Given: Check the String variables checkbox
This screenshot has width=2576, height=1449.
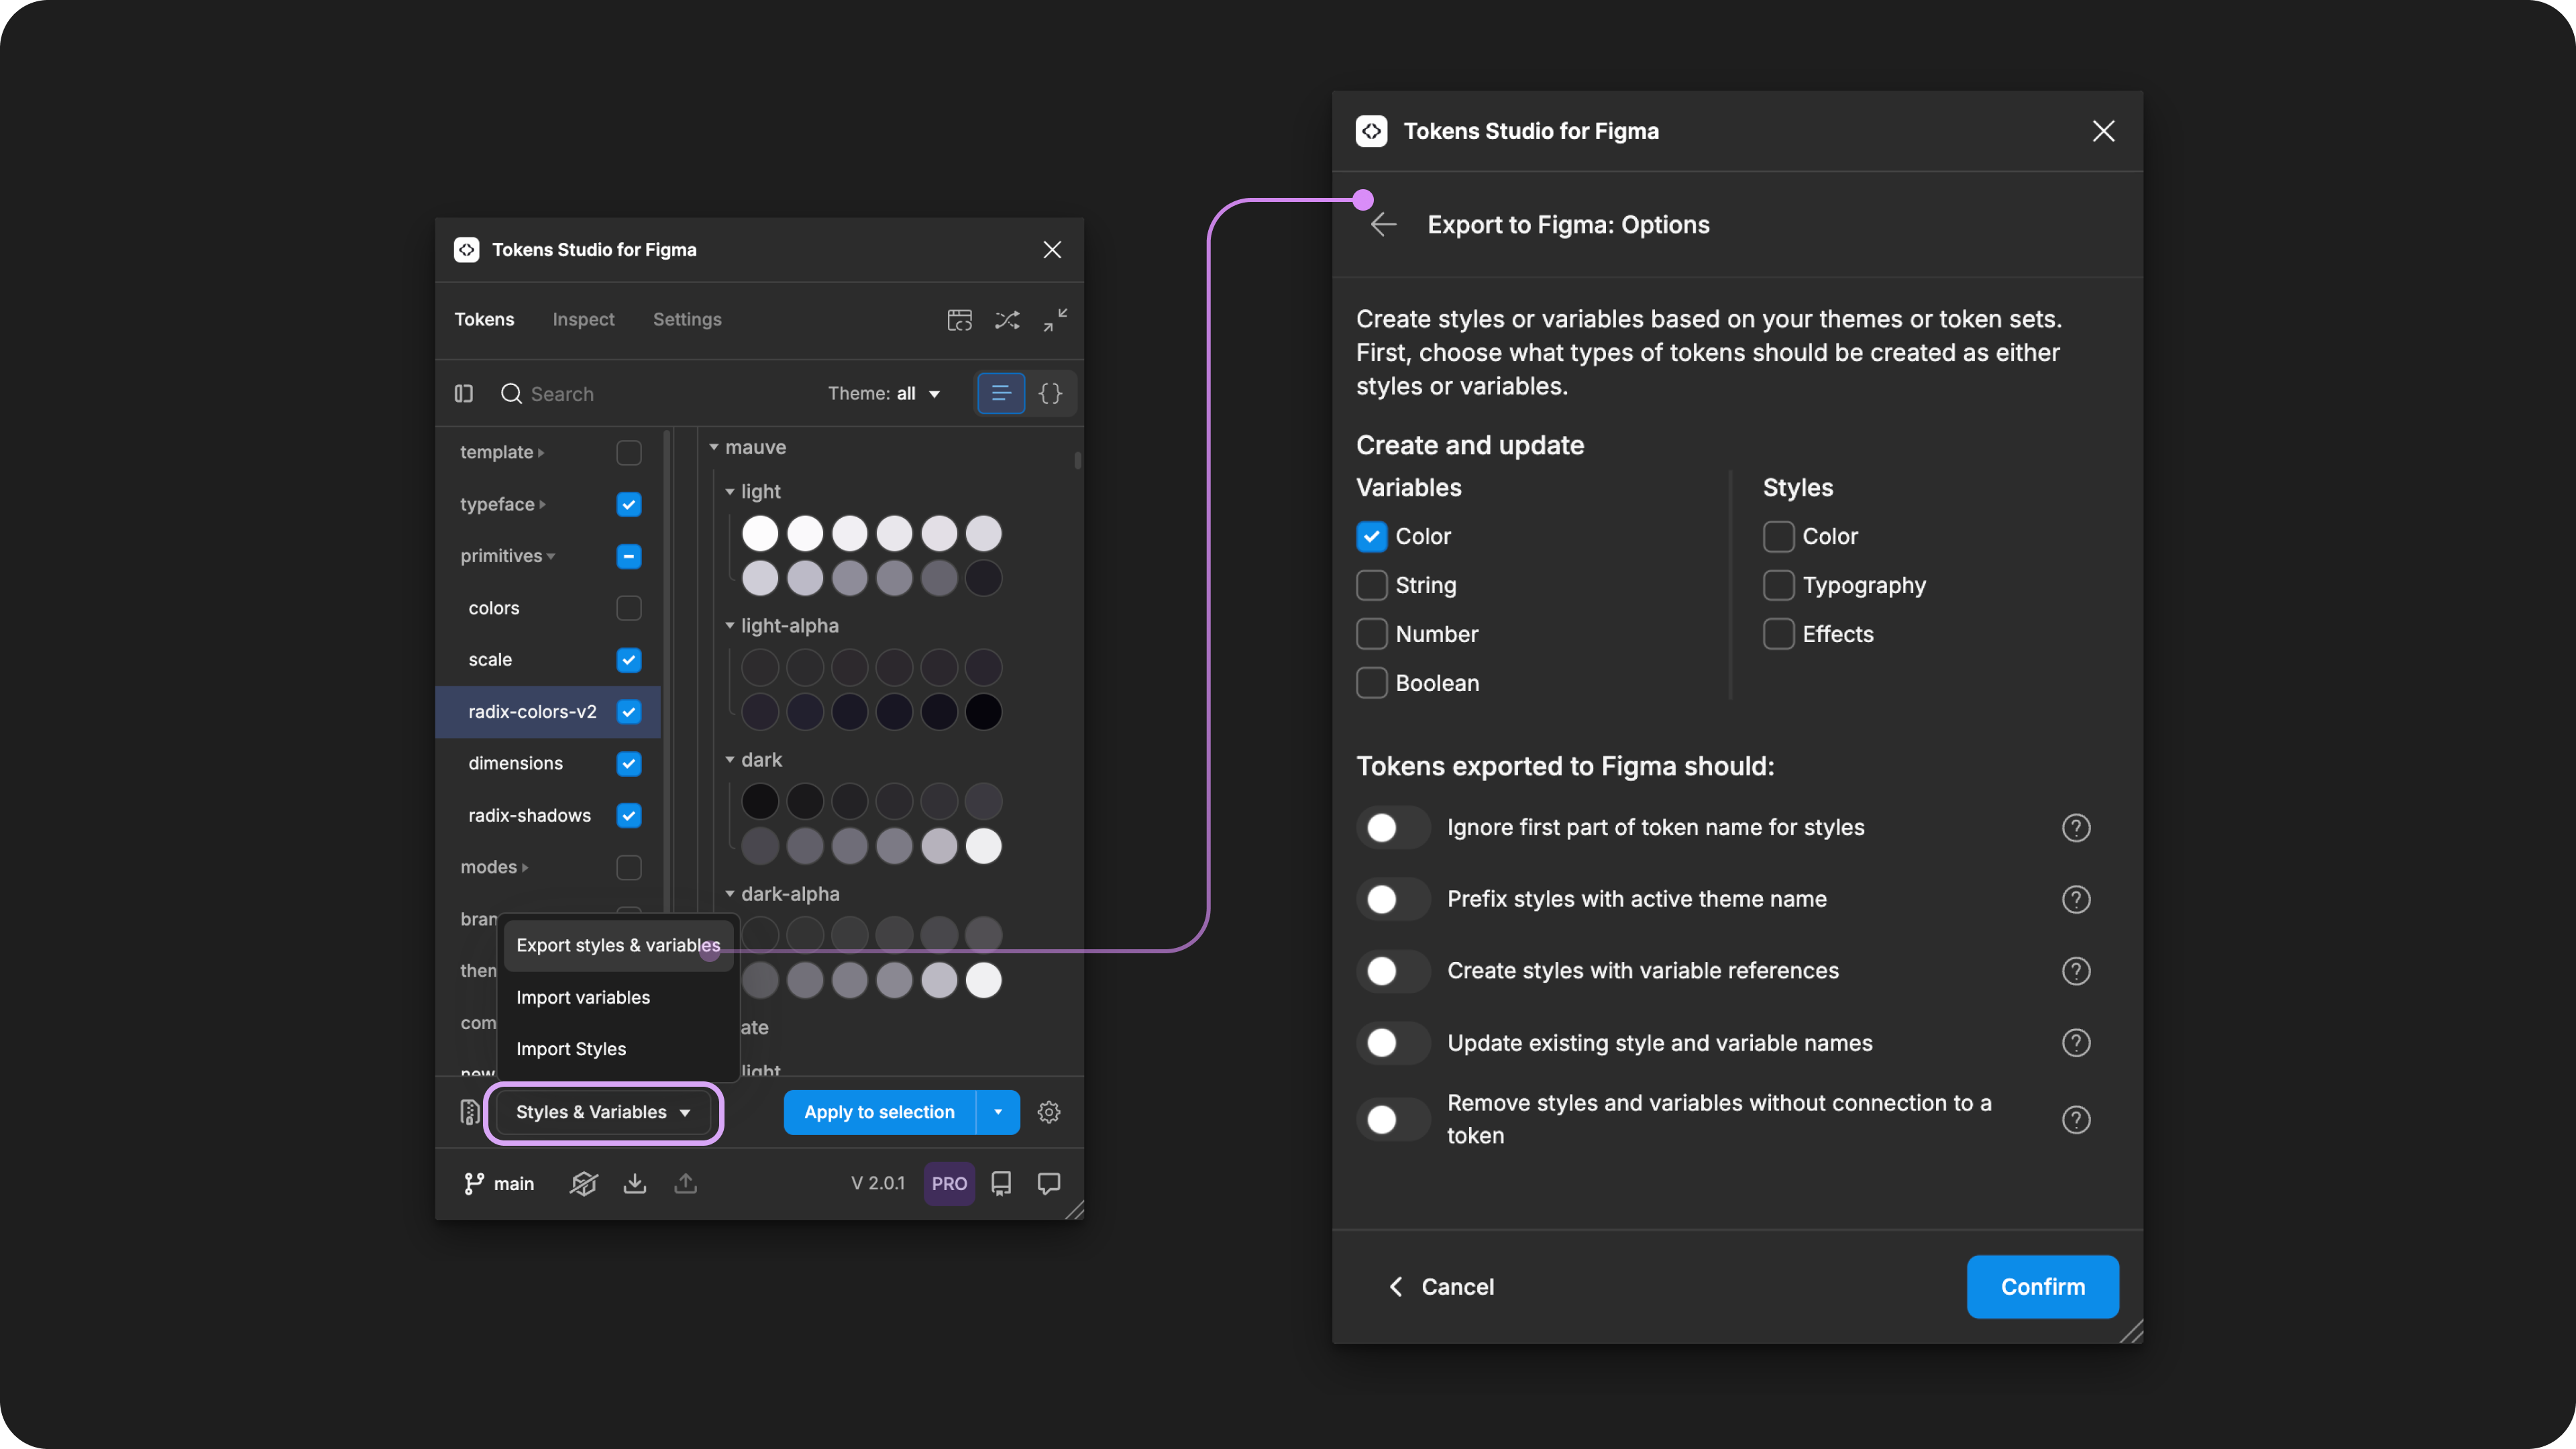Looking at the screenshot, I should pos(1371,586).
